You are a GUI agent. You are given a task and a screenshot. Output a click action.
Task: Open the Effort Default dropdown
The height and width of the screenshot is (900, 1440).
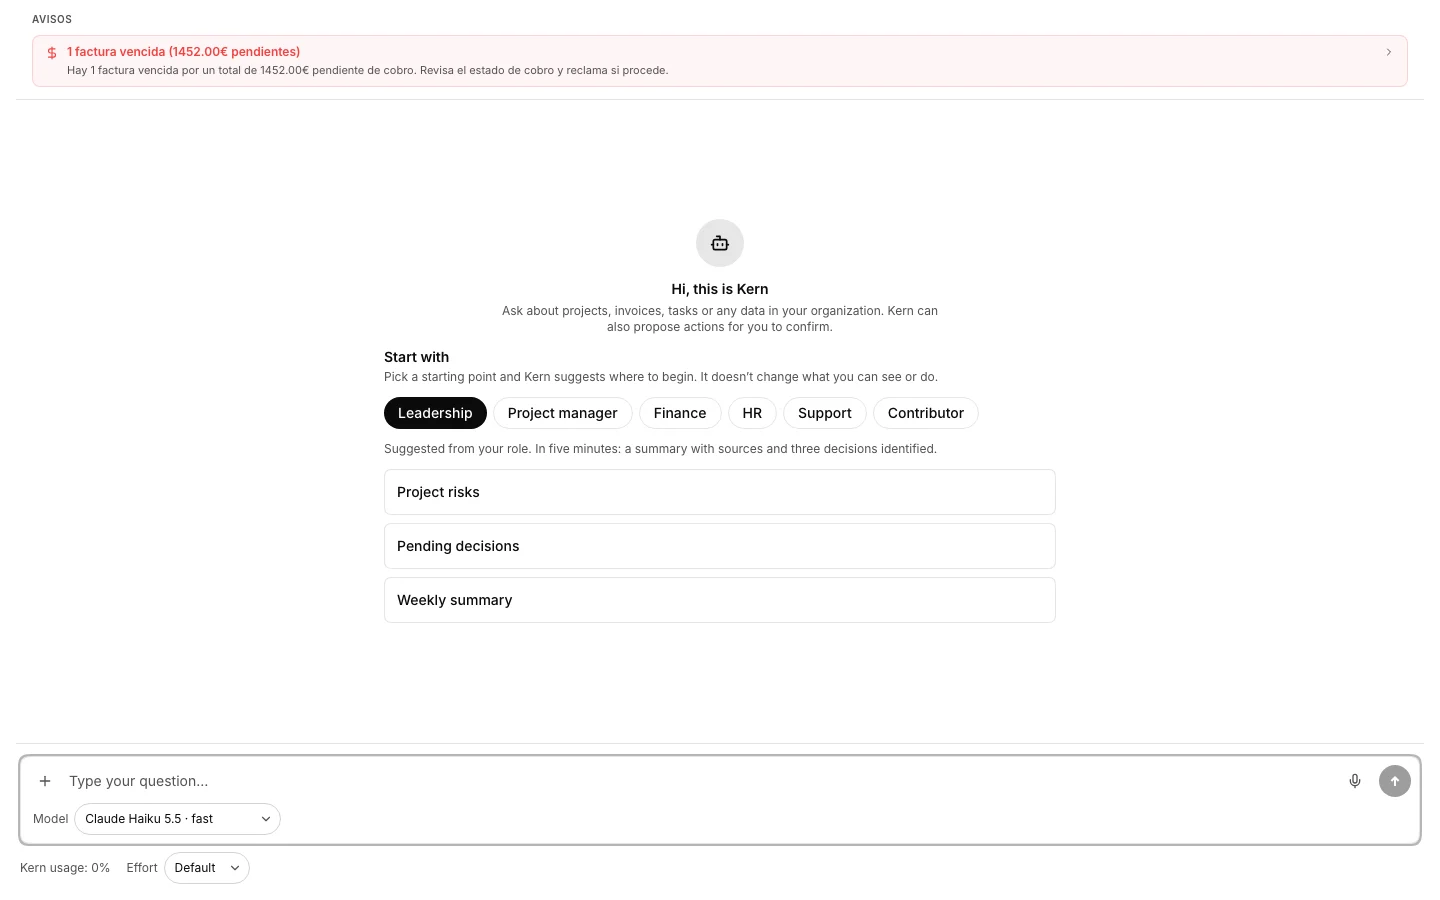click(206, 868)
